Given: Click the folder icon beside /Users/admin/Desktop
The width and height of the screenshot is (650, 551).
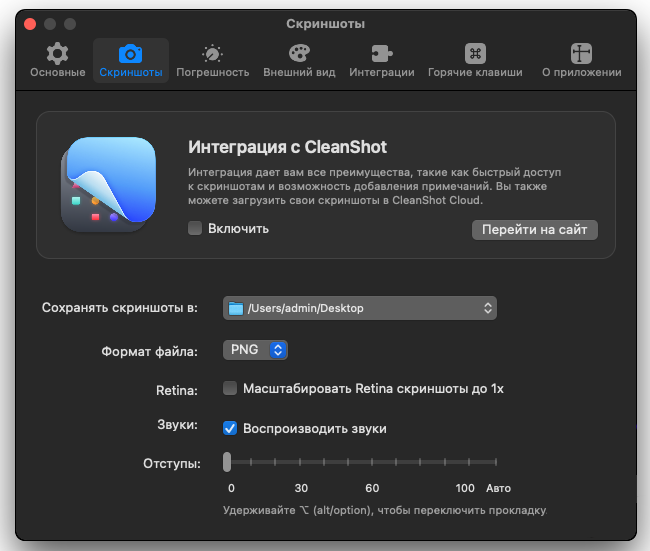Looking at the screenshot, I should [x=236, y=308].
